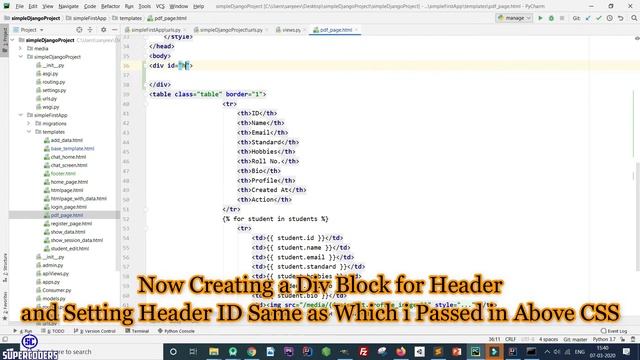
Task: Open the File menu
Action: 20,7
